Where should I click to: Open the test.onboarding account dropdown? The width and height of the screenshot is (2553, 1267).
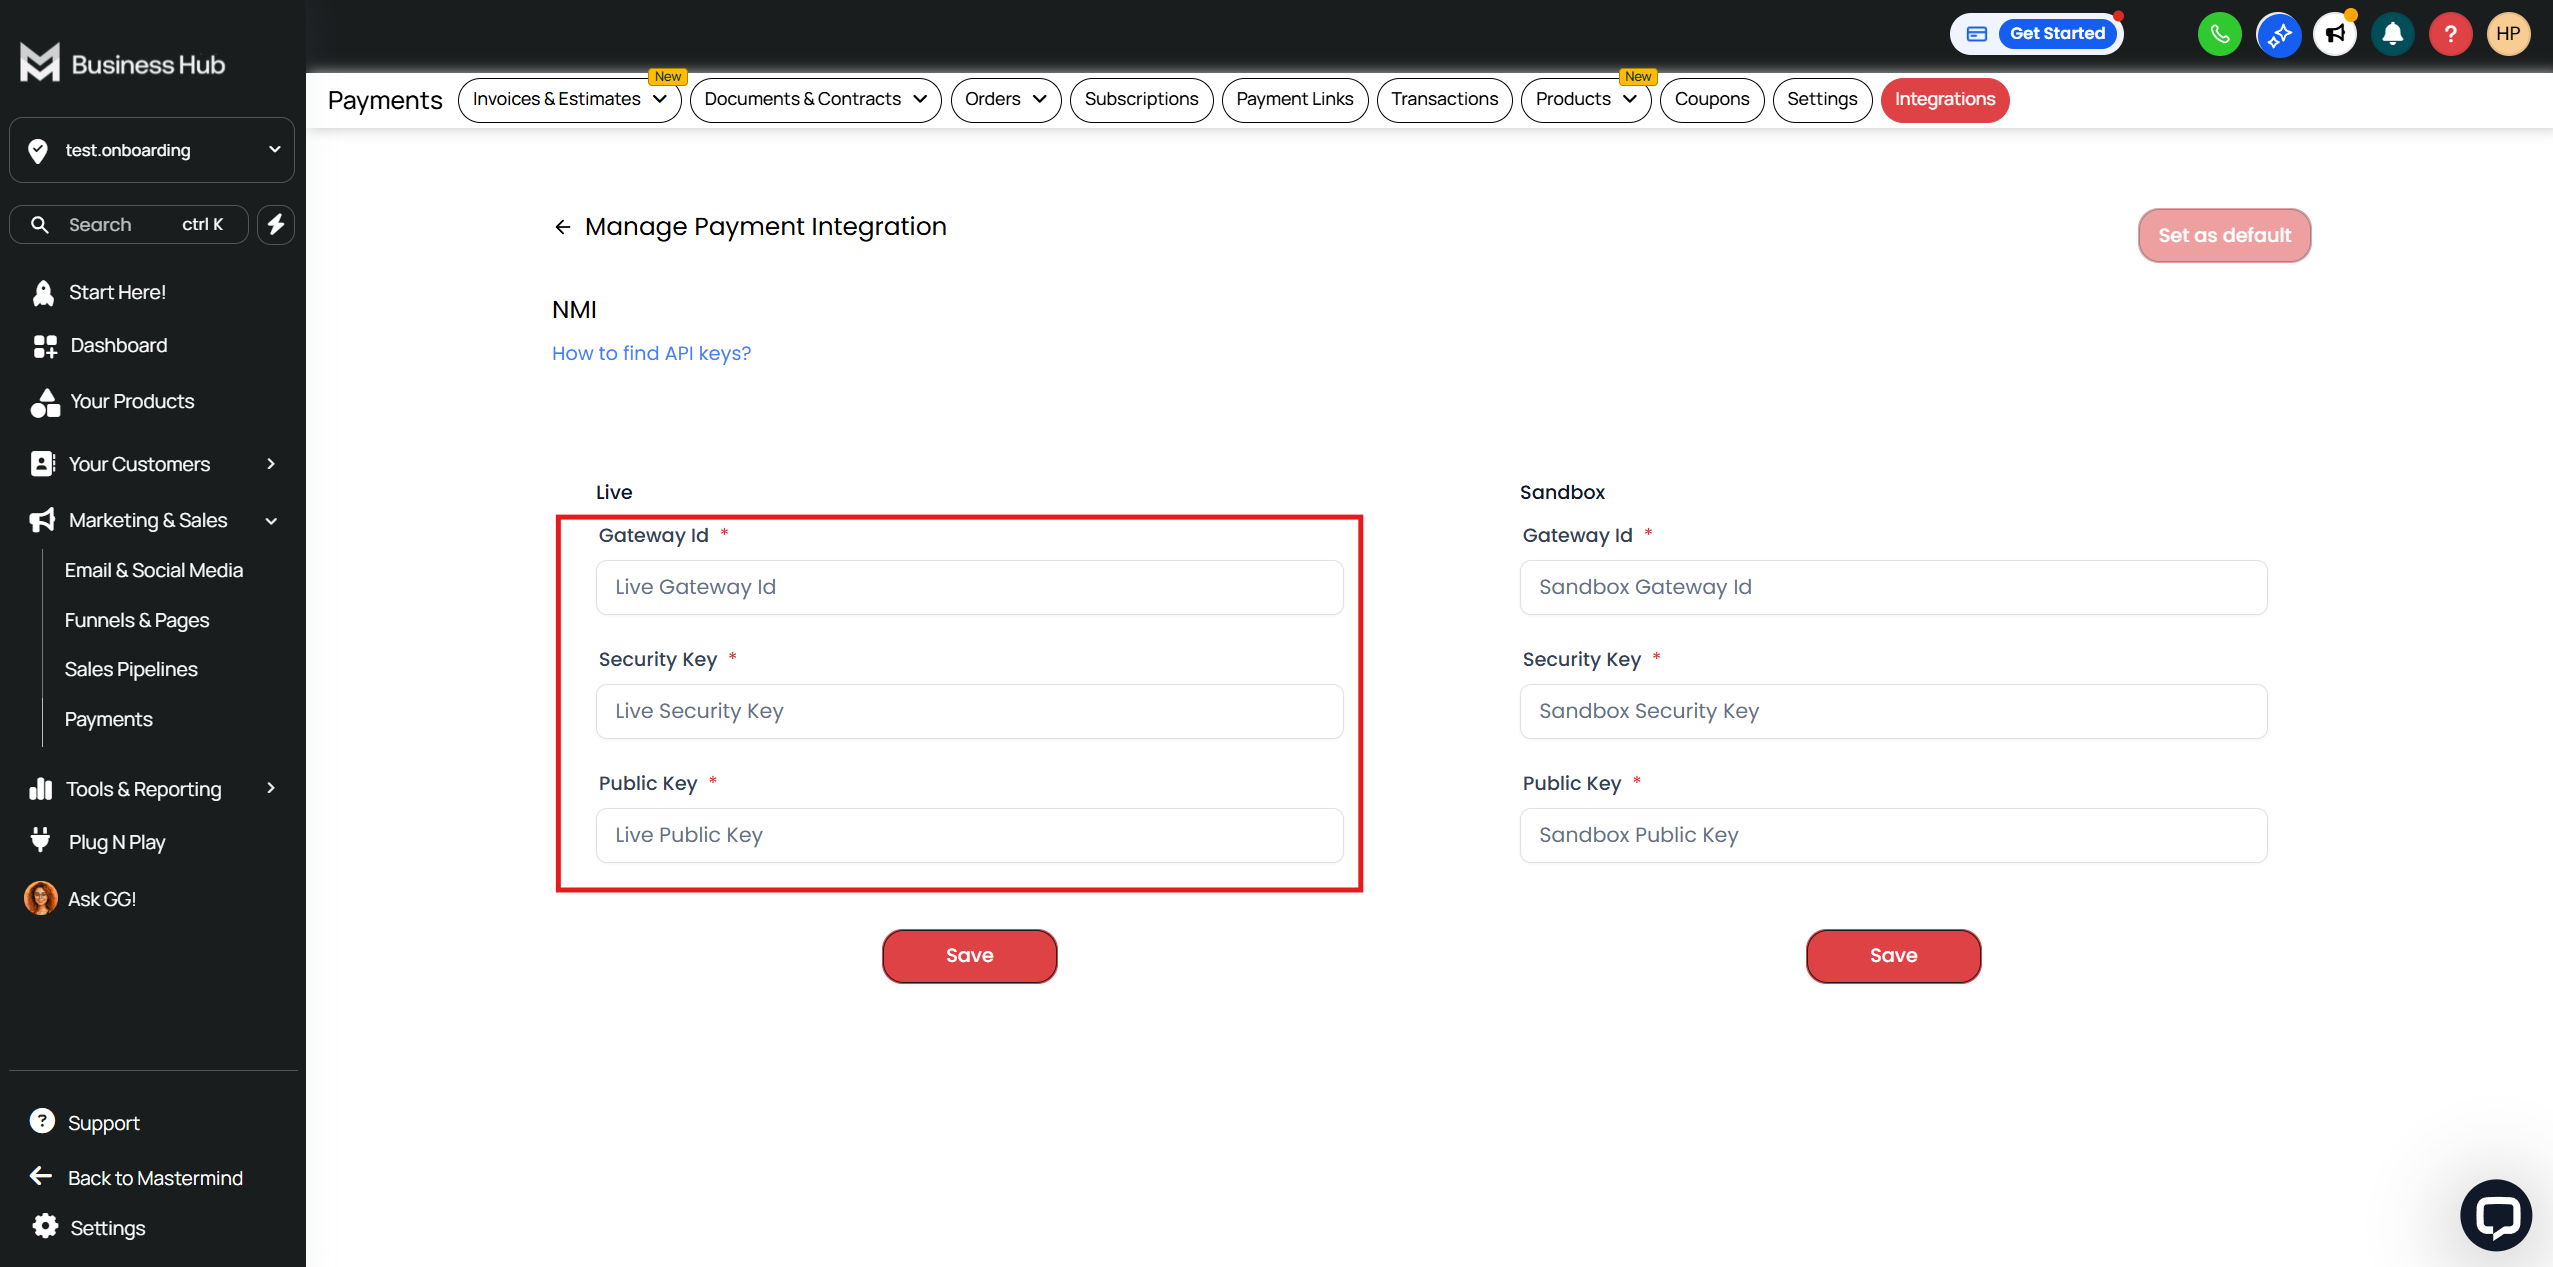[152, 150]
